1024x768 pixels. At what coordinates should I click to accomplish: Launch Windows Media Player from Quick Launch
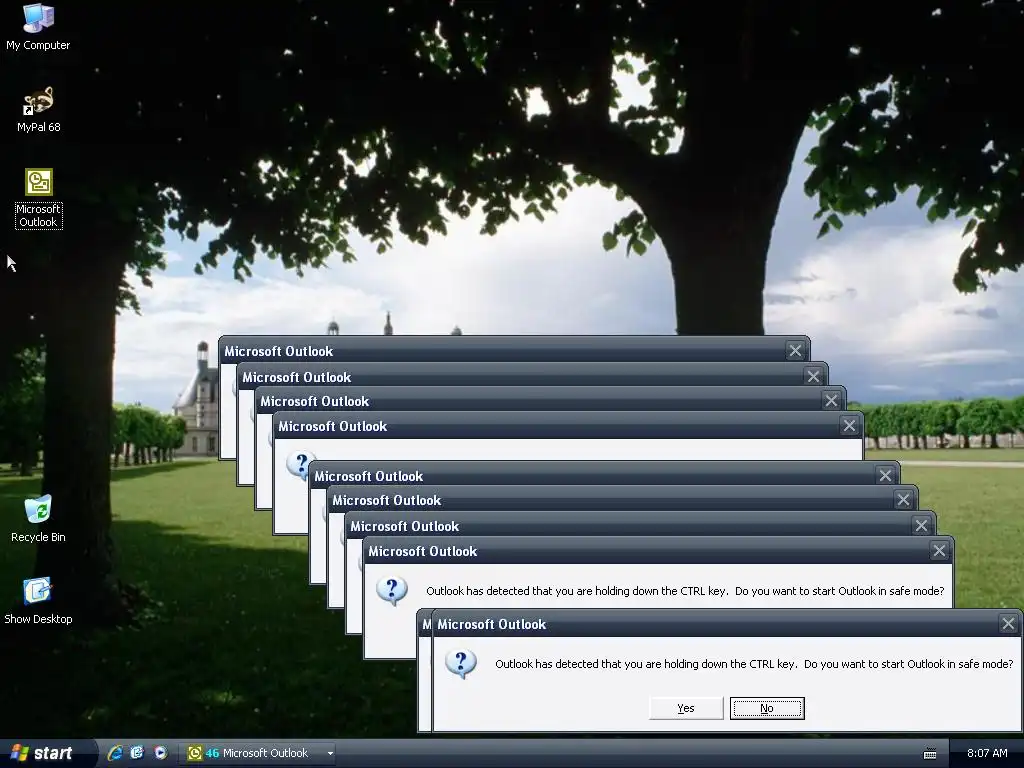pyautogui.click(x=160, y=753)
